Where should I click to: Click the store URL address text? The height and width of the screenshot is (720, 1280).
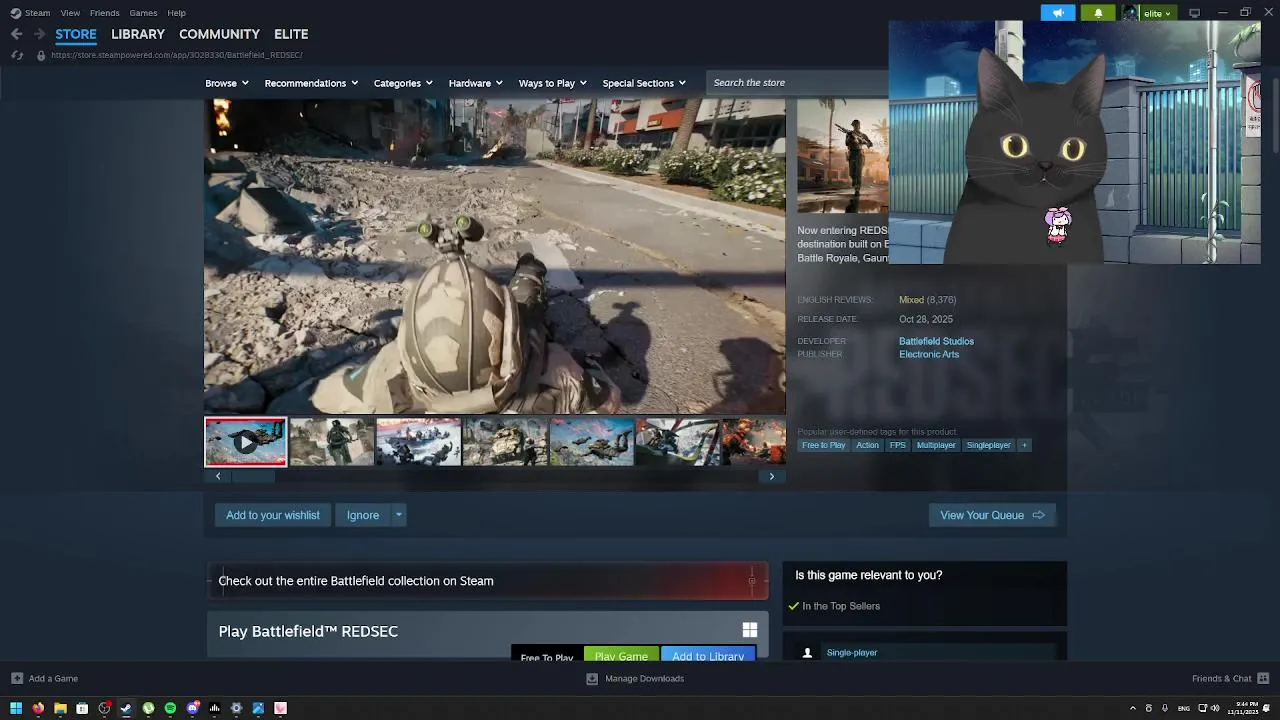click(177, 55)
